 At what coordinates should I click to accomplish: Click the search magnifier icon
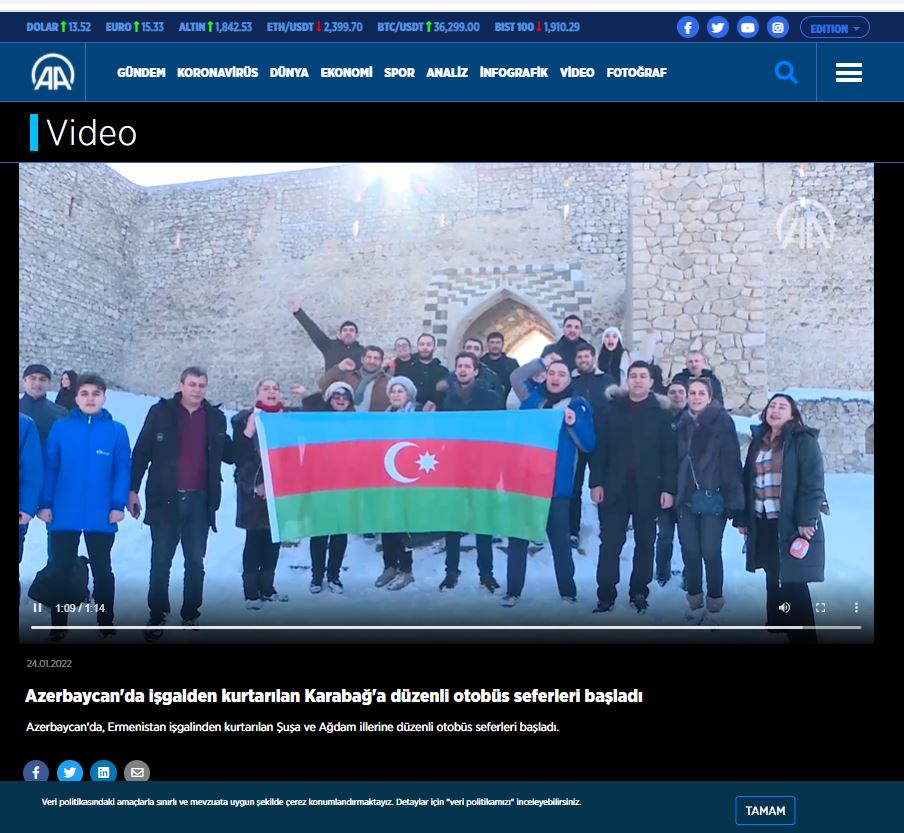[x=786, y=73]
